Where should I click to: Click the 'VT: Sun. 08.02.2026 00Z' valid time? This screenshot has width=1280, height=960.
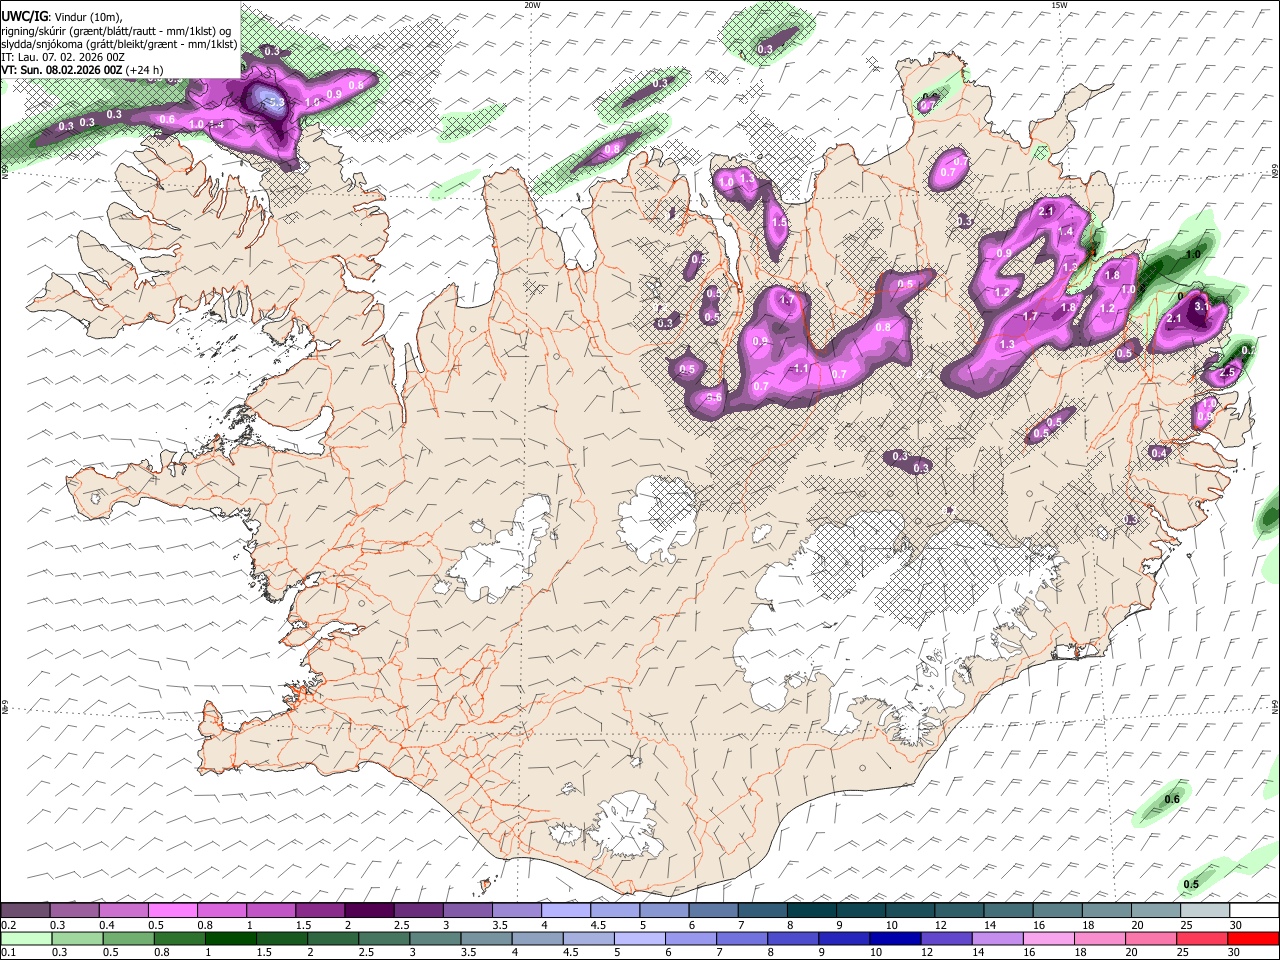click(62, 70)
